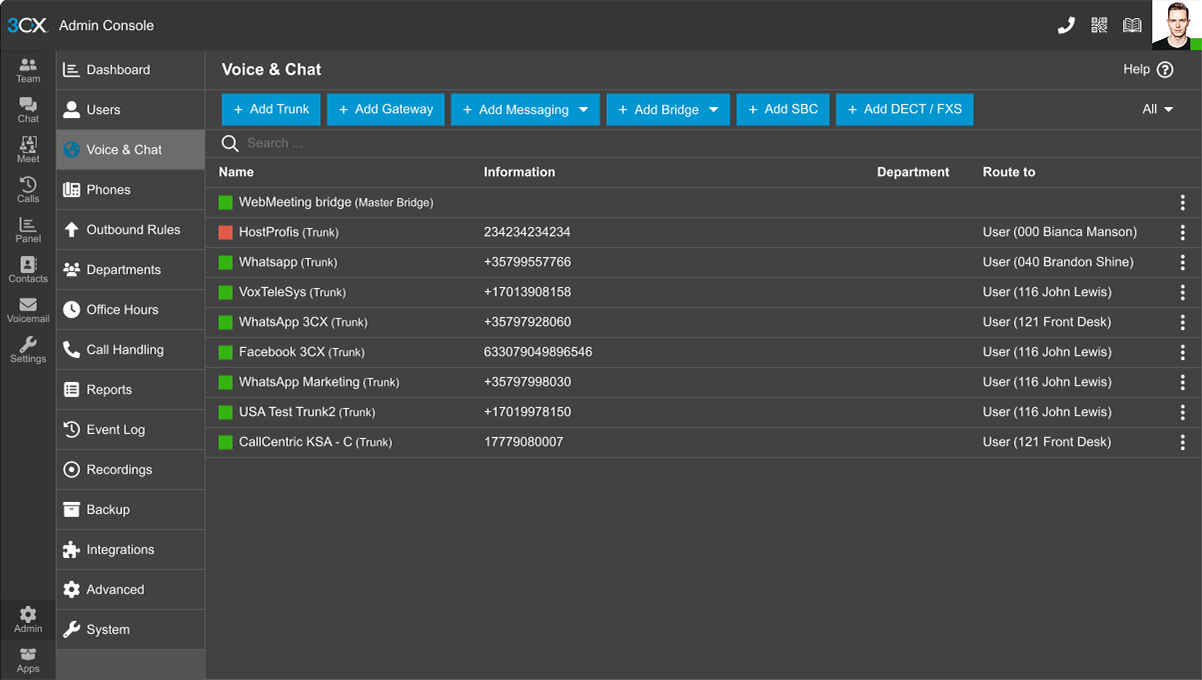
Task: Click the Information column header
Action: (519, 172)
